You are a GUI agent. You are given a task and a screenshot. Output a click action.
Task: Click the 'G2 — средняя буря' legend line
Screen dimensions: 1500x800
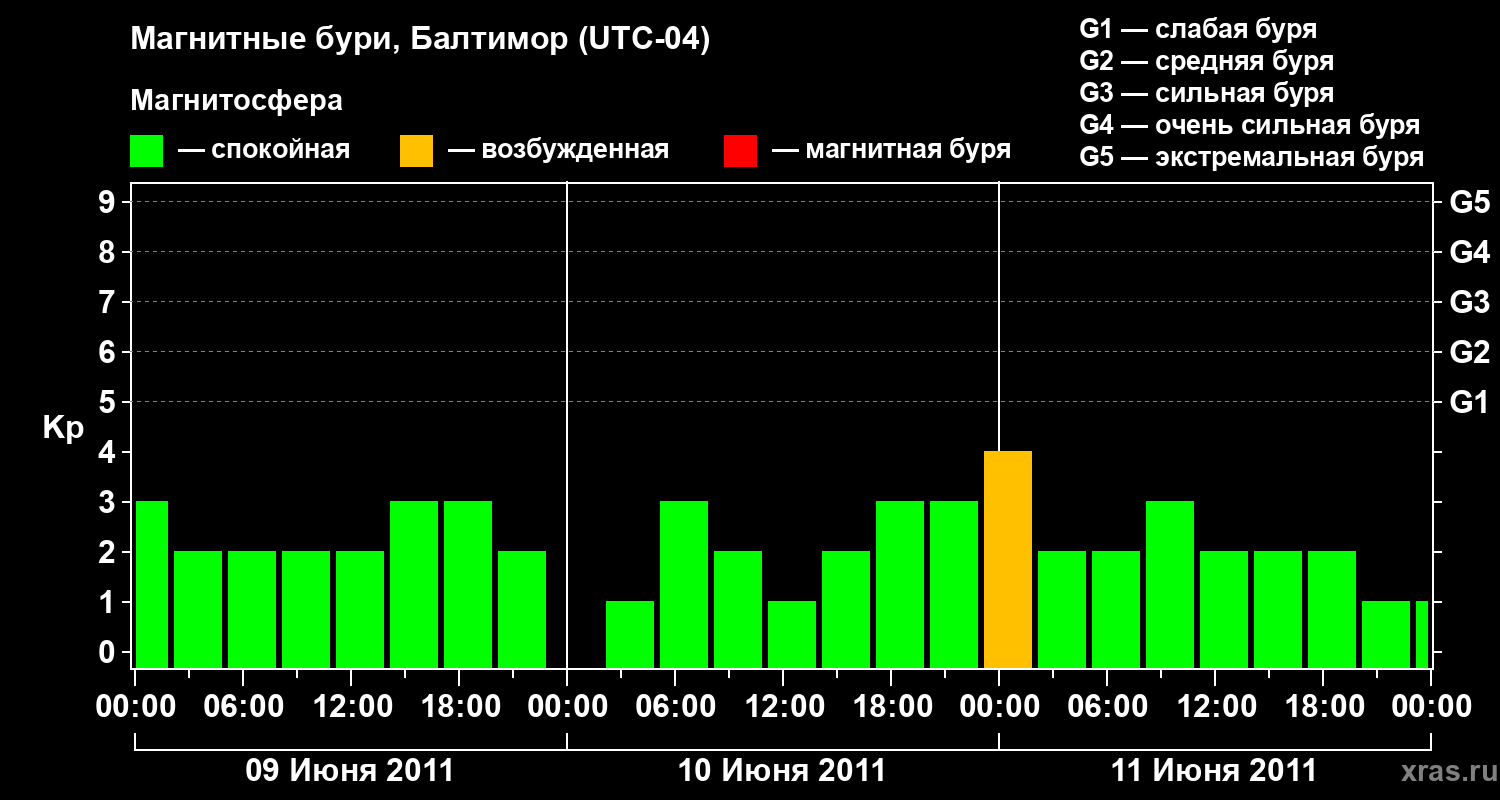pyautogui.click(x=1207, y=61)
